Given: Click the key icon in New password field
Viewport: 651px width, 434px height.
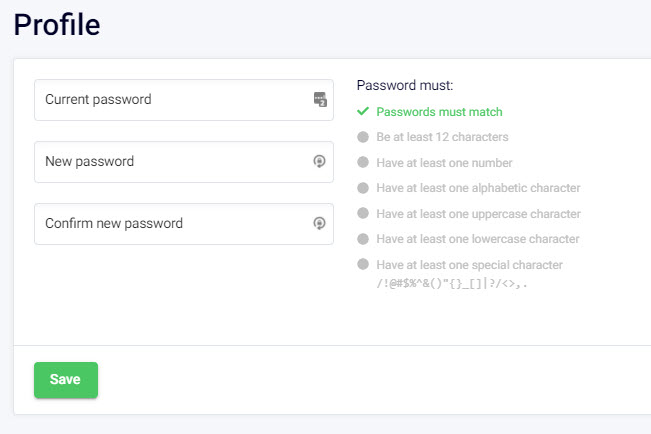Looking at the screenshot, I should point(320,162).
